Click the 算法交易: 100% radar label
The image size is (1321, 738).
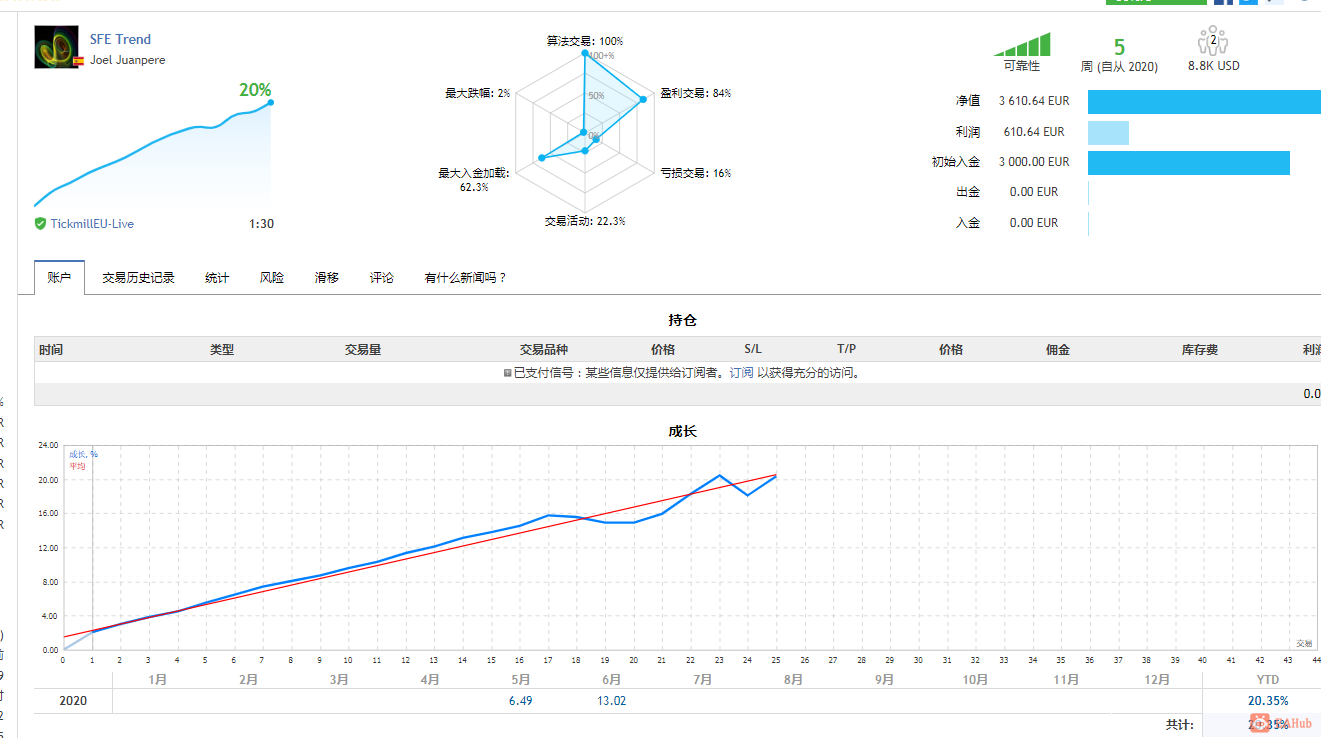(x=585, y=41)
